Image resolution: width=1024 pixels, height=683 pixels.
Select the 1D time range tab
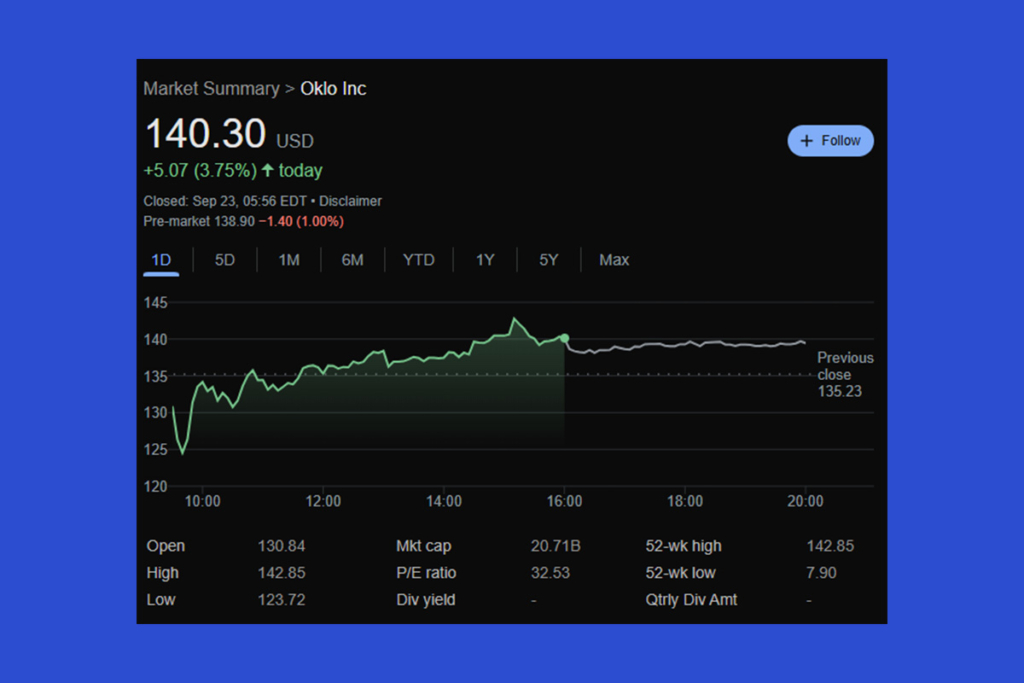(x=161, y=260)
